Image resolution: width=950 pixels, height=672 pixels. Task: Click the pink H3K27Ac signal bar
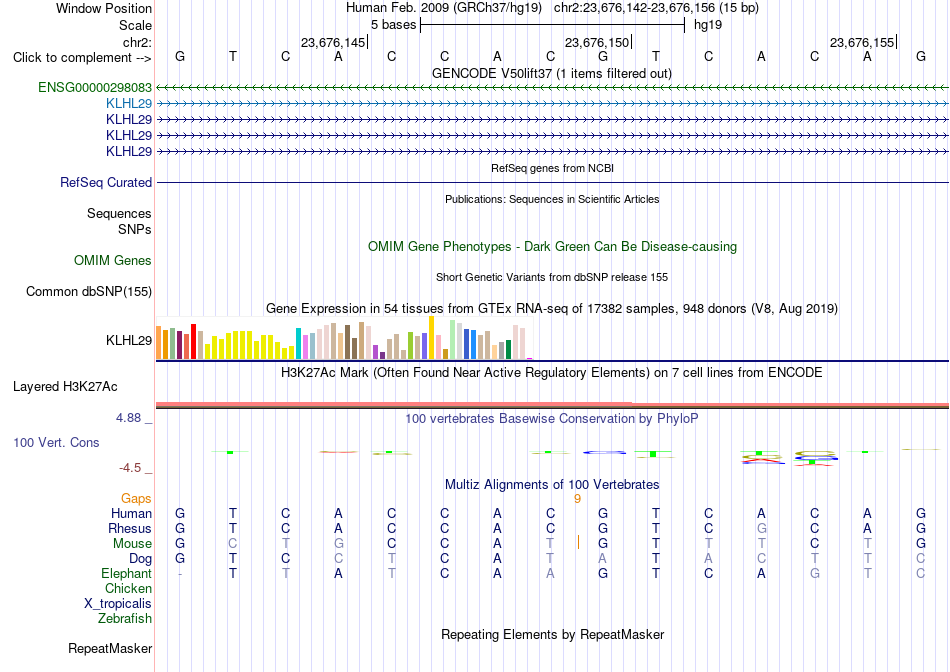click(552, 404)
